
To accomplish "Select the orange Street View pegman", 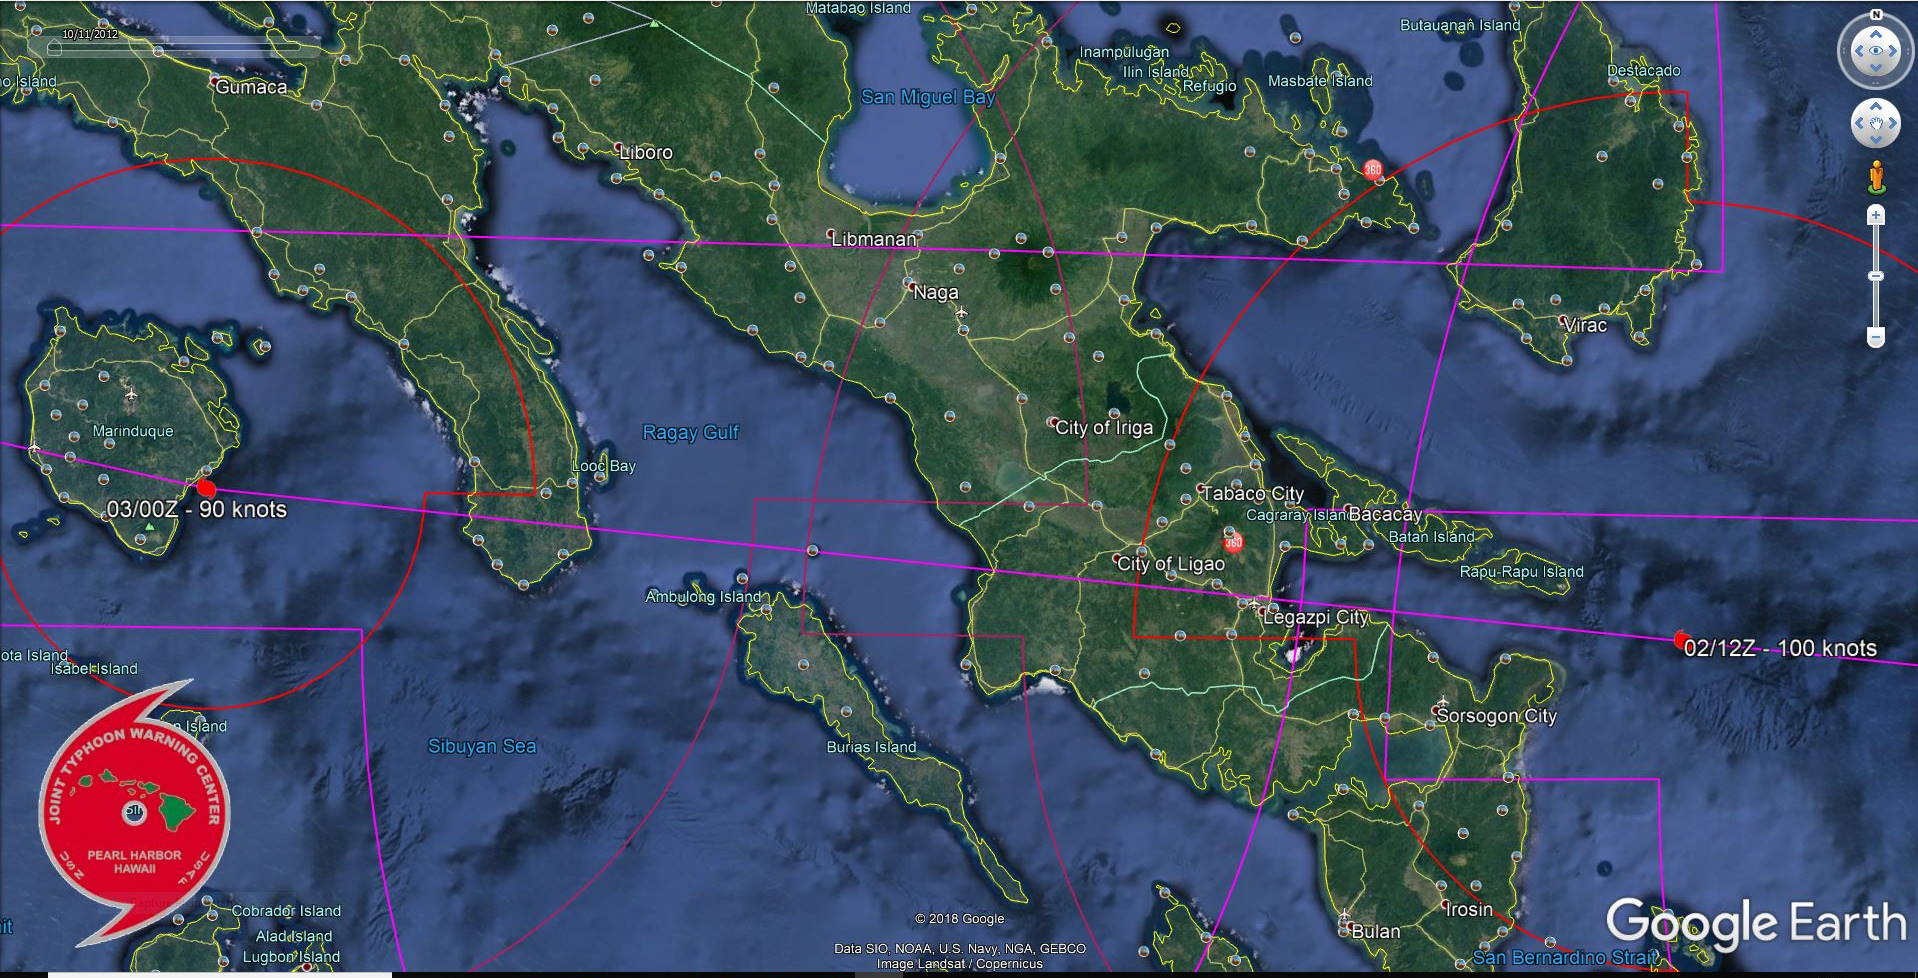I will 1877,177.
